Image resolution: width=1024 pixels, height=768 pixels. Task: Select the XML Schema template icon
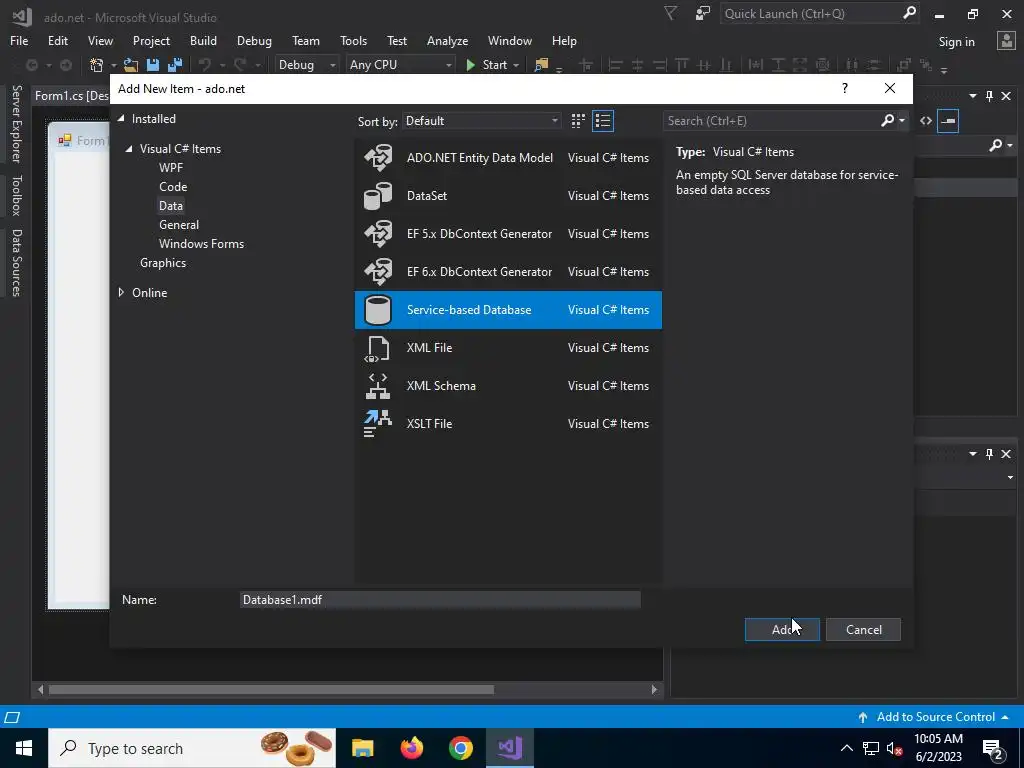(378, 386)
